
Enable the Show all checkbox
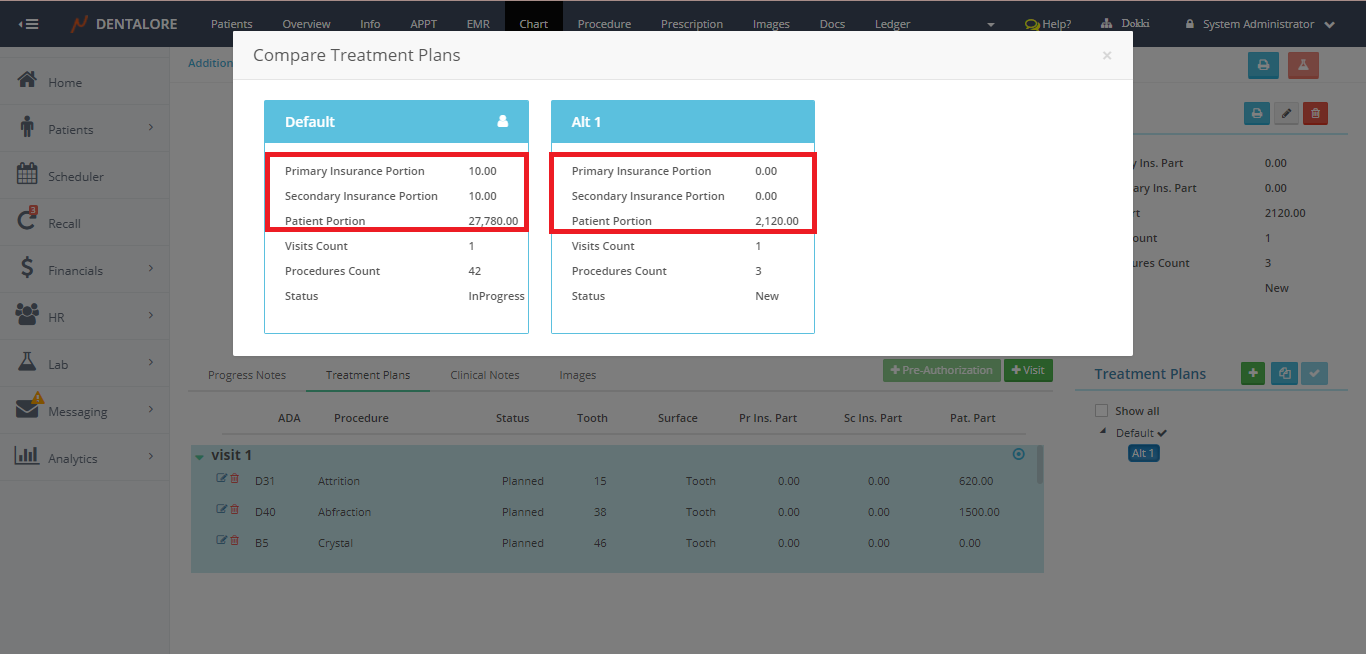click(1101, 411)
